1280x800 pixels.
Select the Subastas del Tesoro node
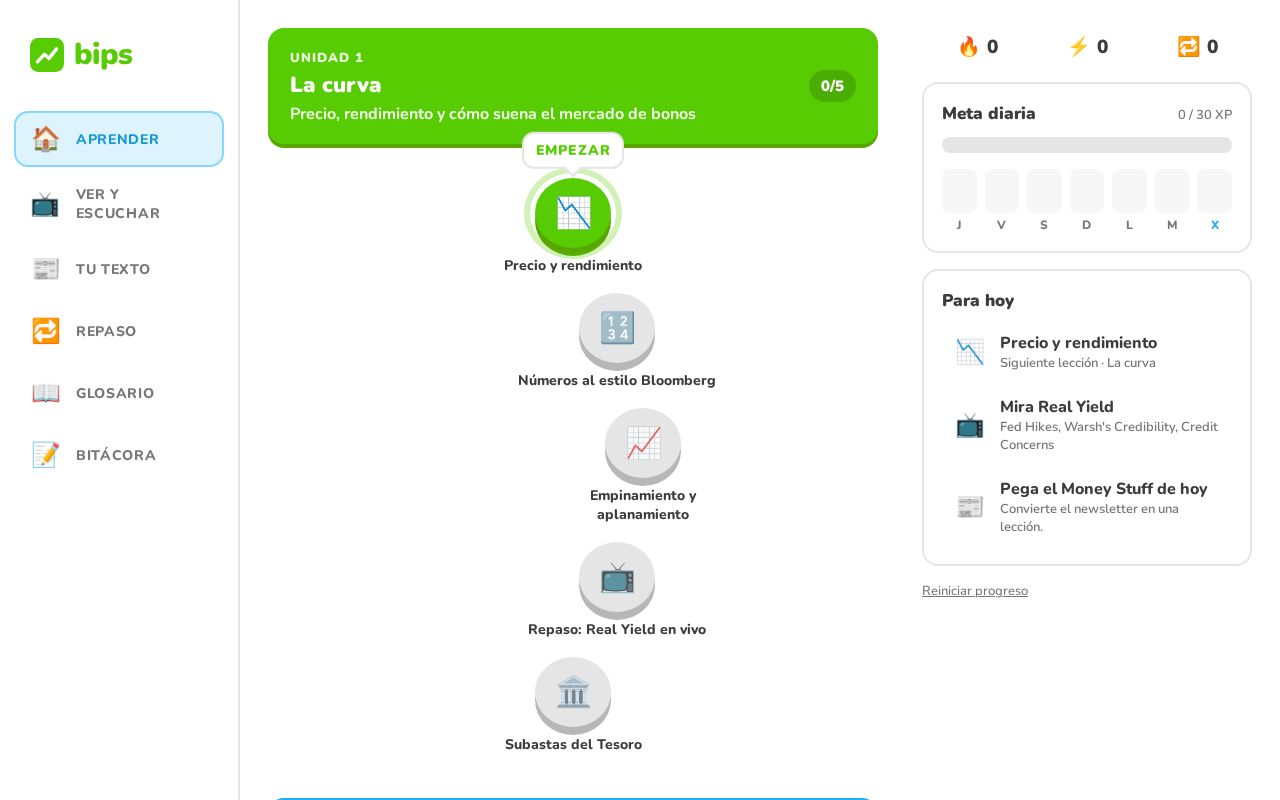(573, 695)
